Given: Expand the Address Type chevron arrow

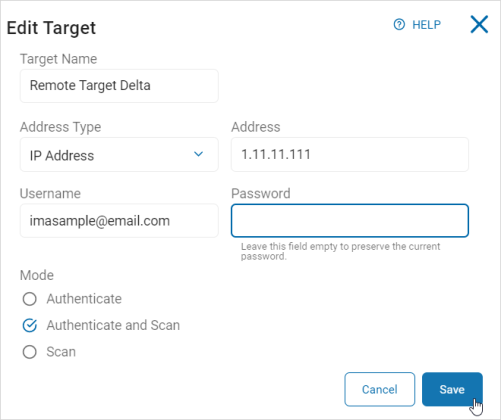Looking at the screenshot, I should [x=198, y=154].
